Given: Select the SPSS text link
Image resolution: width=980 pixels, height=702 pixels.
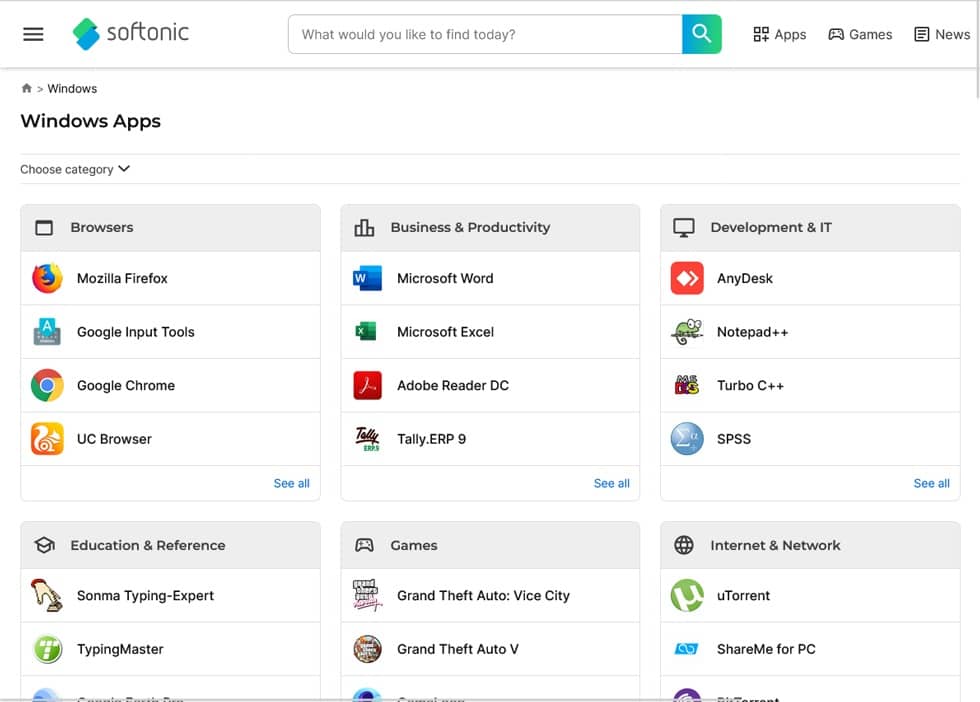Looking at the screenshot, I should (734, 439).
